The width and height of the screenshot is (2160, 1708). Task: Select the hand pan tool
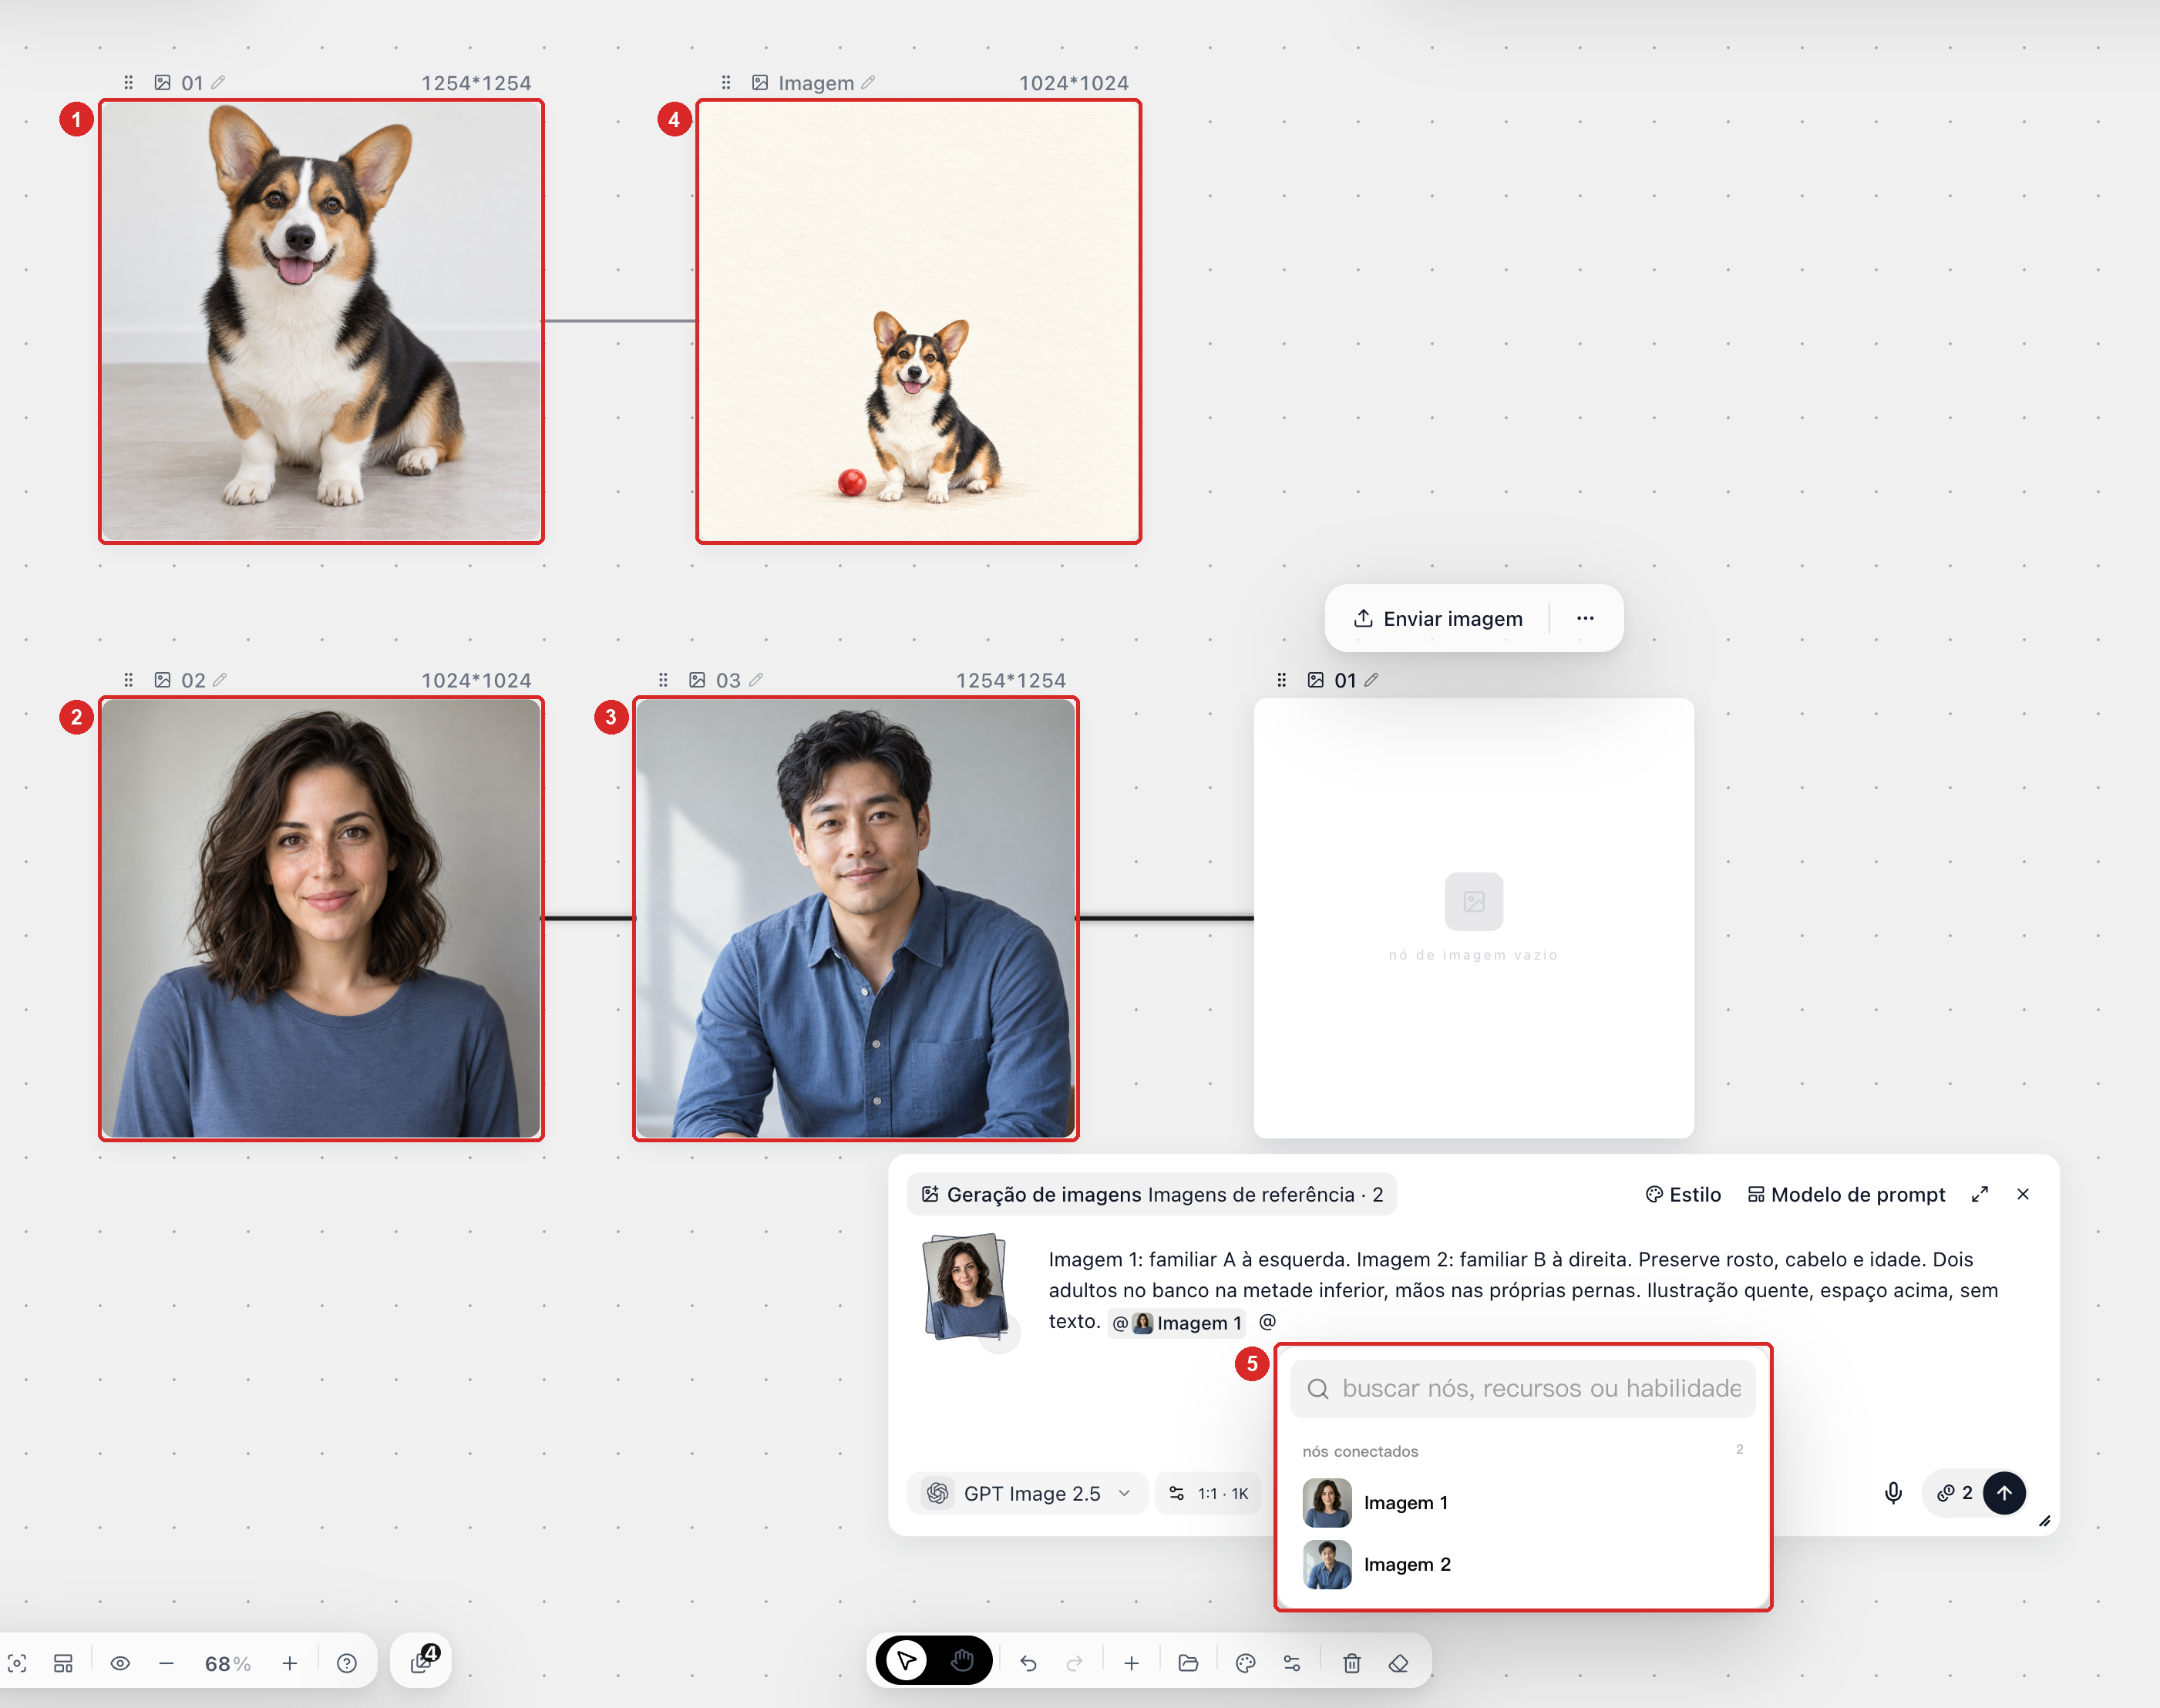(962, 1661)
